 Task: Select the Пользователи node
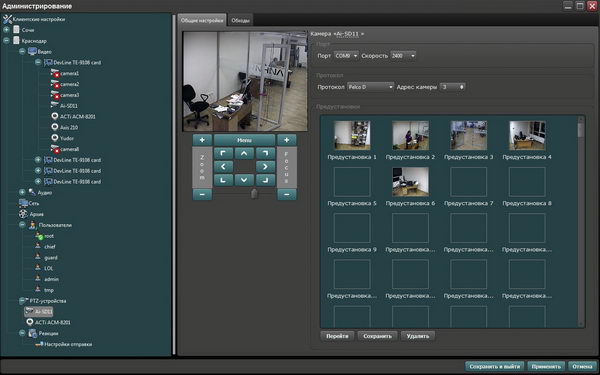click(x=55, y=225)
